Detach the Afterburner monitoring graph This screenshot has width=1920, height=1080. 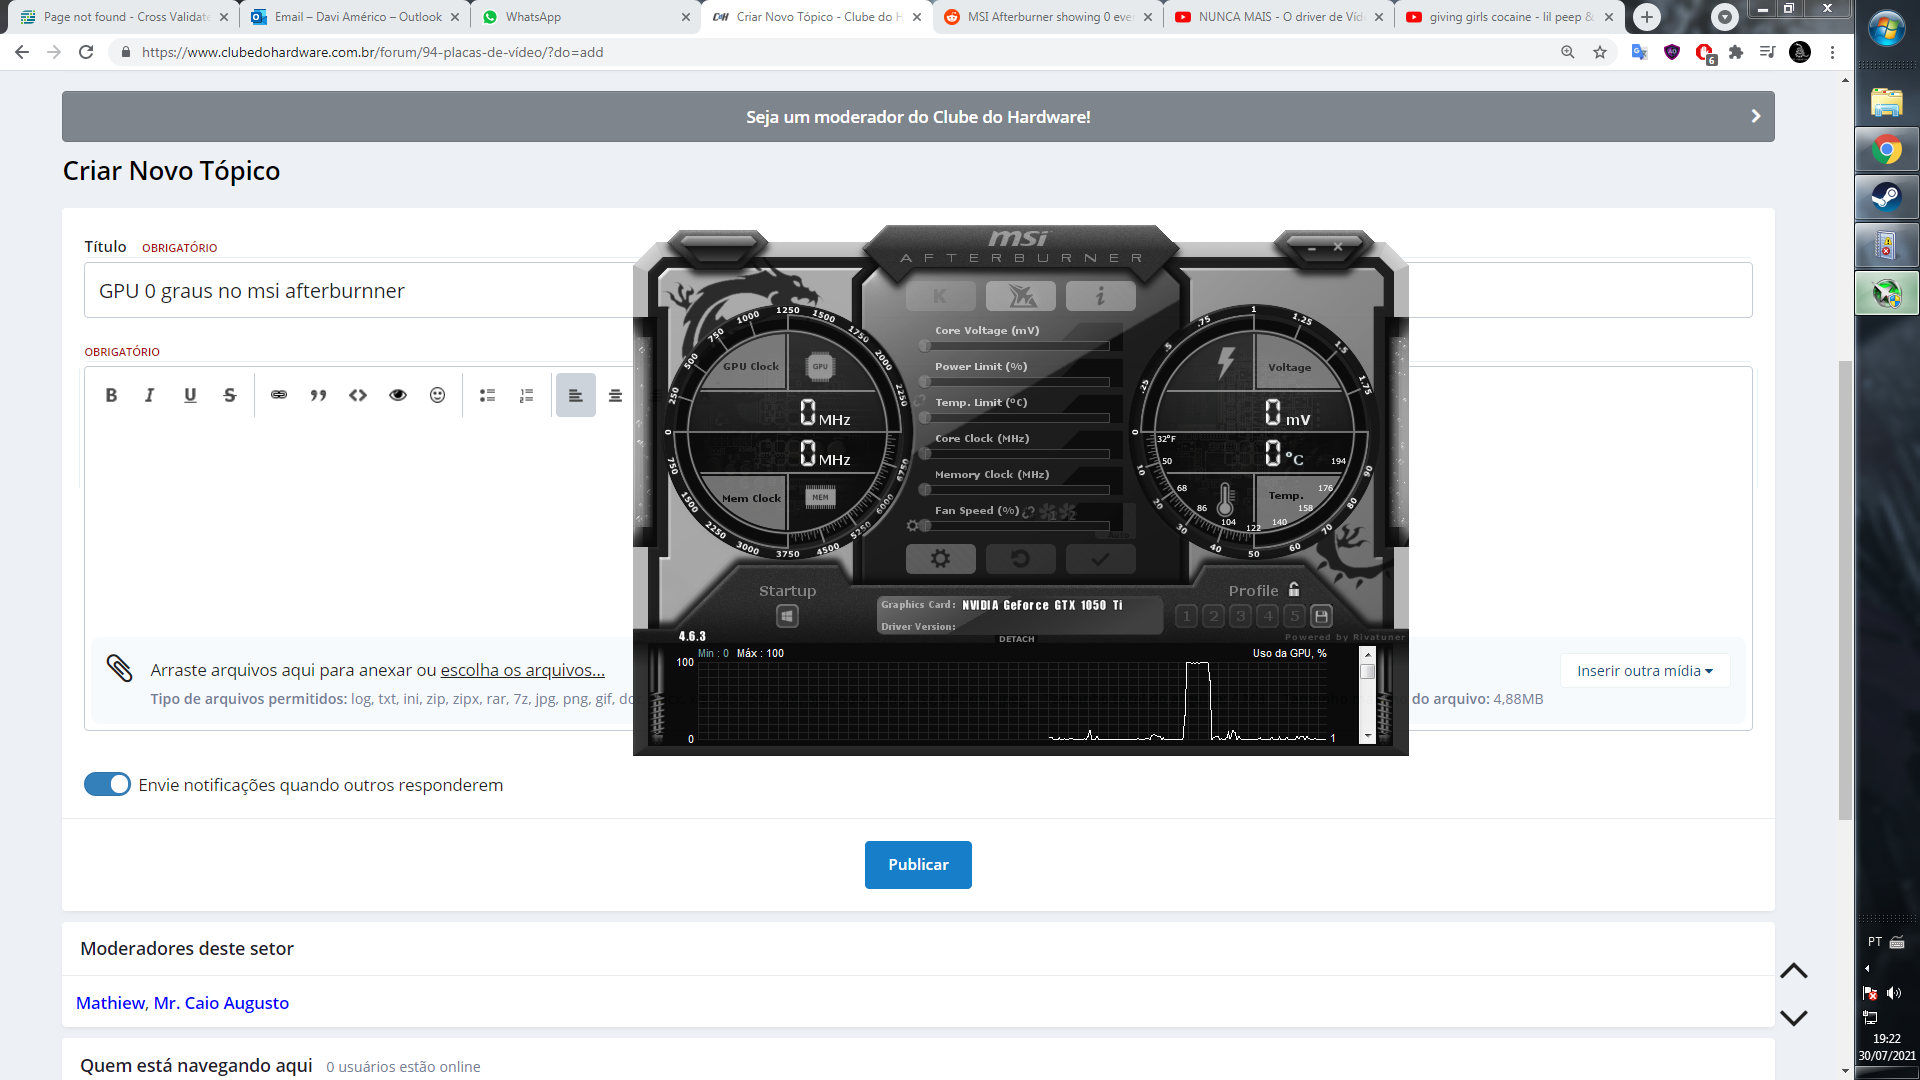point(1016,639)
